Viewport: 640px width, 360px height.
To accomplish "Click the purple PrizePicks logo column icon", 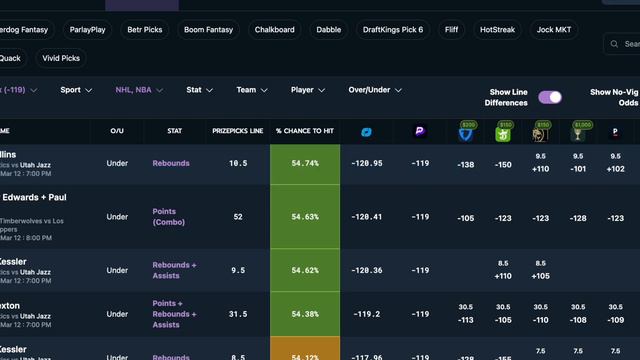I will click(420, 131).
